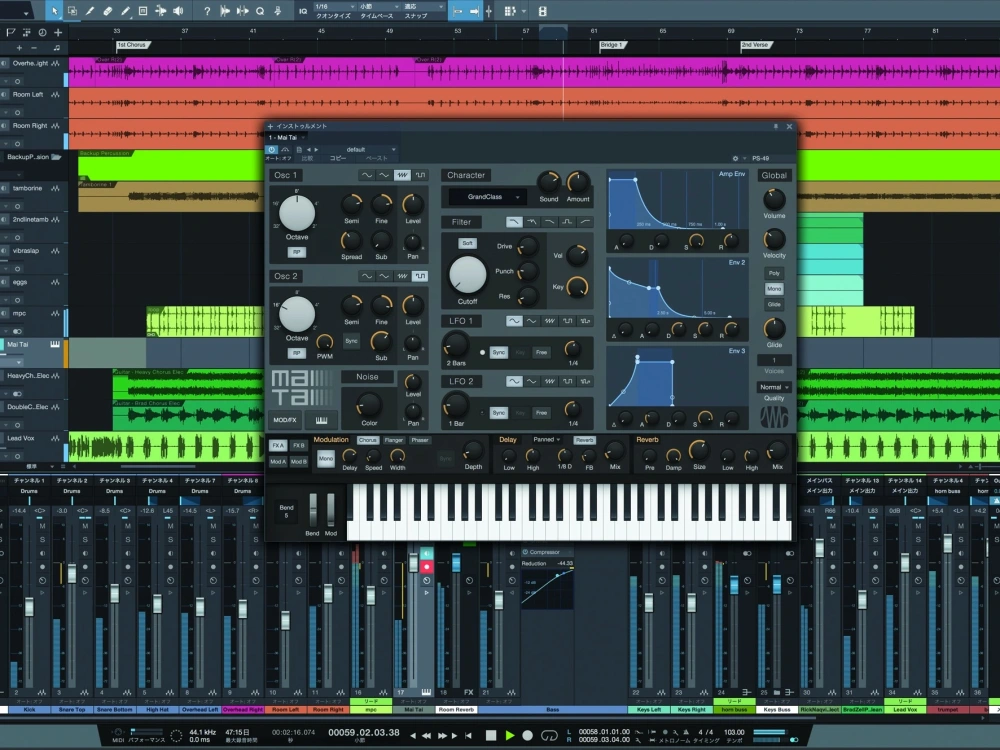Select the Phaser modulation tab

[x=420, y=440]
